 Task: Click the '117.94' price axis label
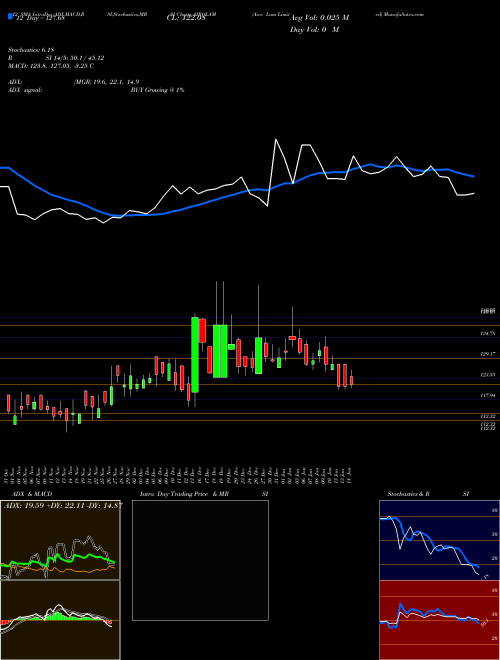coord(488,396)
